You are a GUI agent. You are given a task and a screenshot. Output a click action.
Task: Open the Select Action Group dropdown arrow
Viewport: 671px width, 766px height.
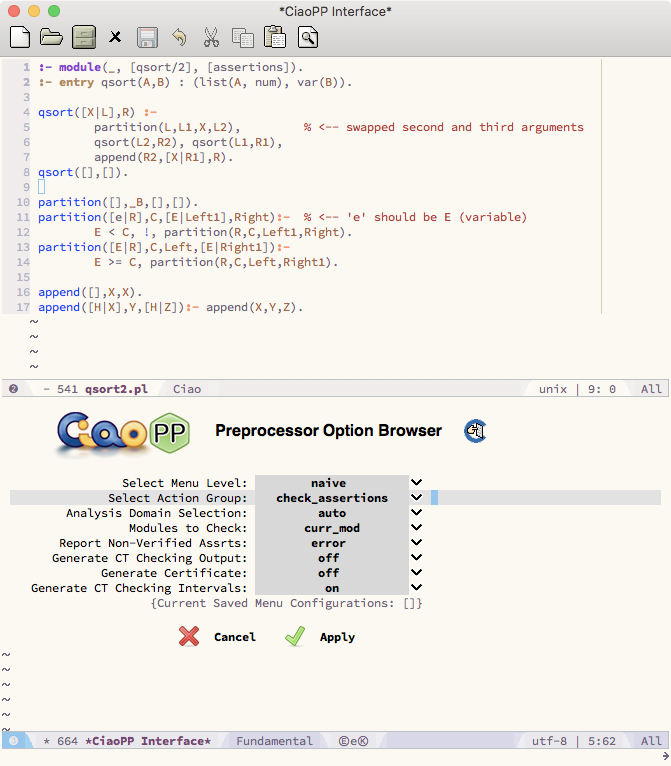(417, 498)
